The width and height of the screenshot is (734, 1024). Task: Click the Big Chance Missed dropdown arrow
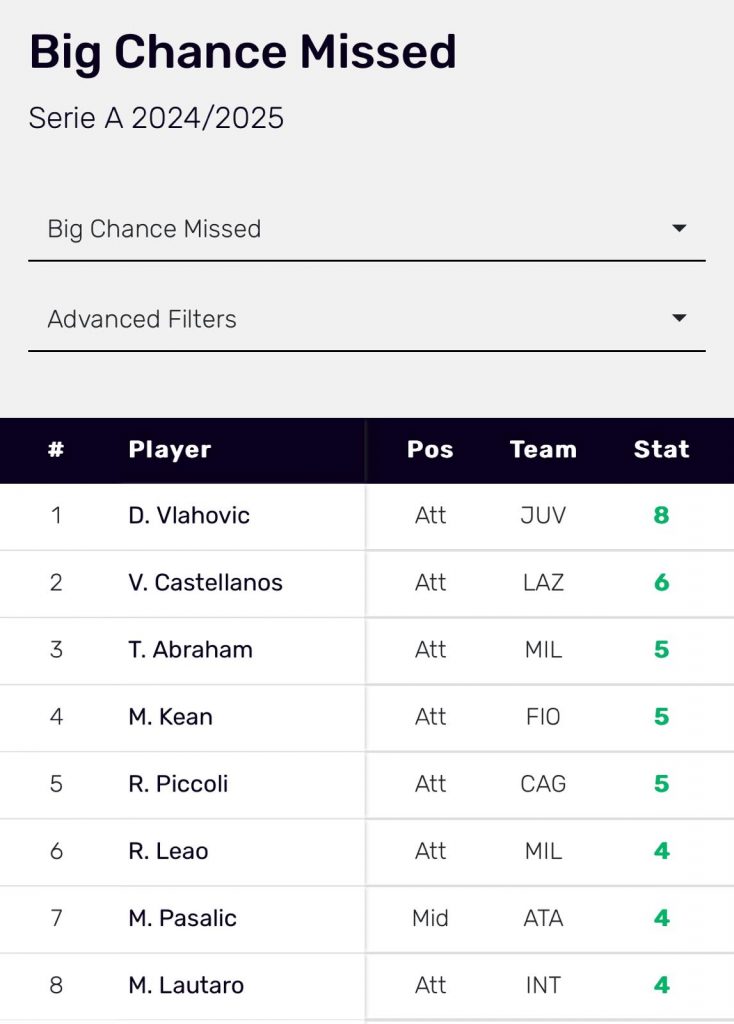coord(679,229)
